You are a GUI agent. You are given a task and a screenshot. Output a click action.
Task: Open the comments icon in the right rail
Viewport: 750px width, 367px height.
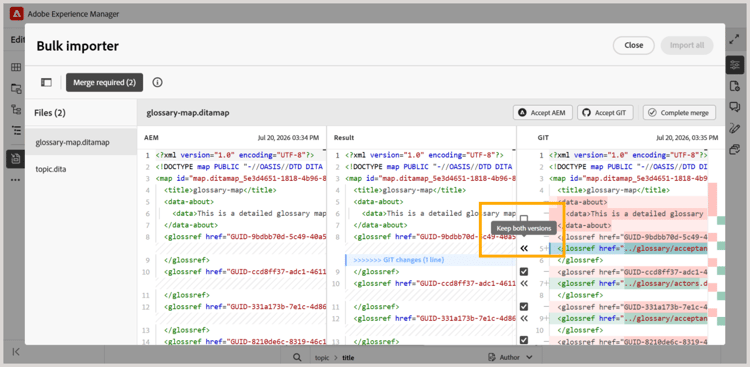coord(734,107)
